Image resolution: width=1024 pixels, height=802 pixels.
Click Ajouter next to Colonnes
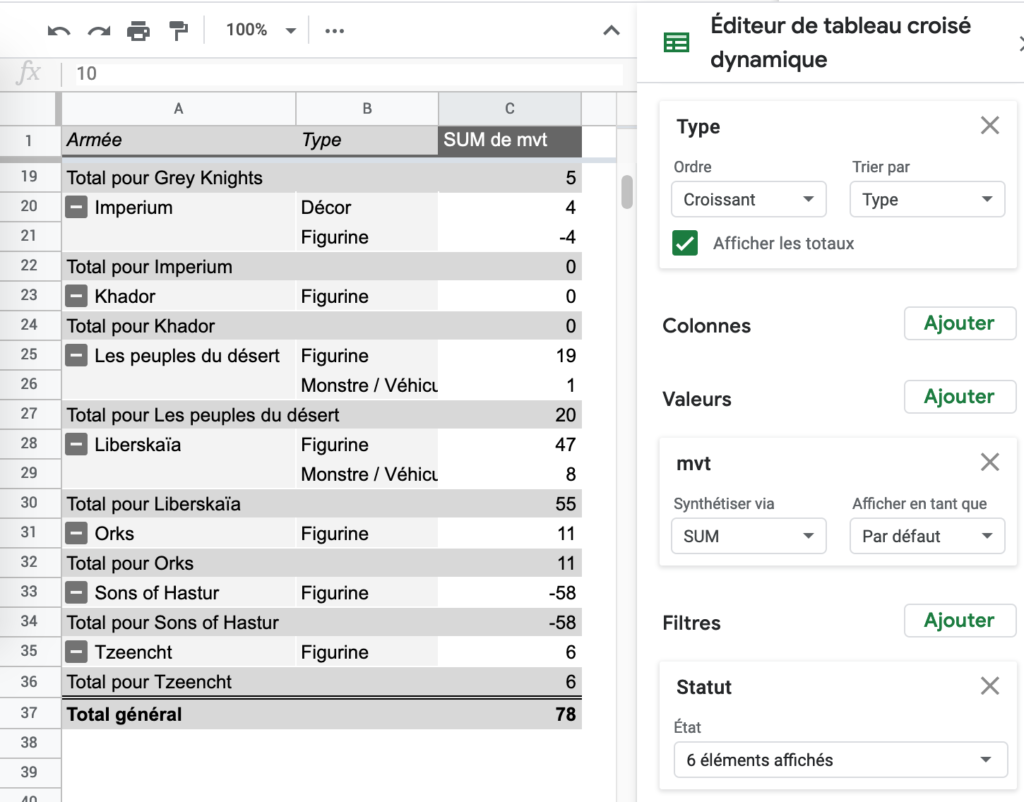pos(959,323)
